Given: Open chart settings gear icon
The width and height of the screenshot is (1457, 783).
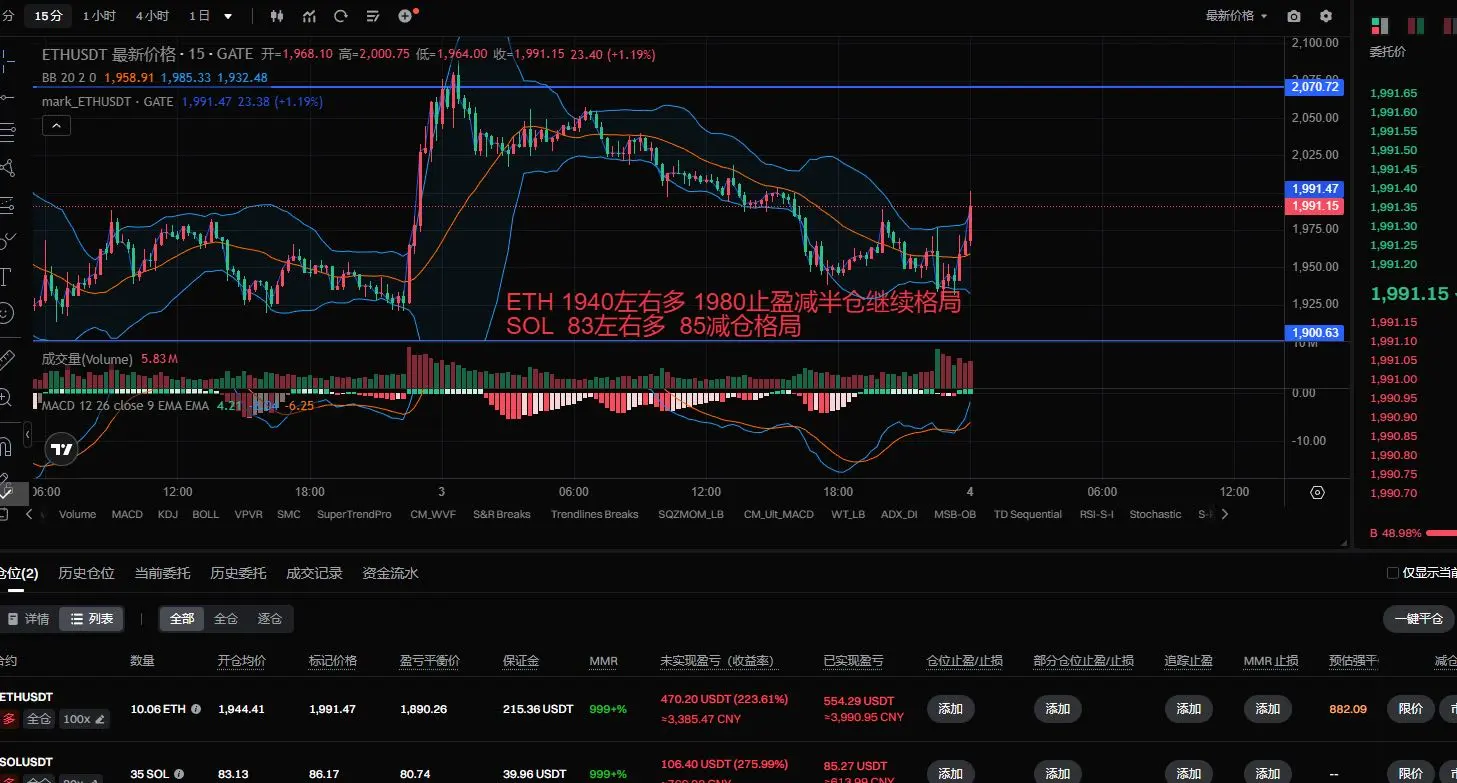Looking at the screenshot, I should 1326,16.
